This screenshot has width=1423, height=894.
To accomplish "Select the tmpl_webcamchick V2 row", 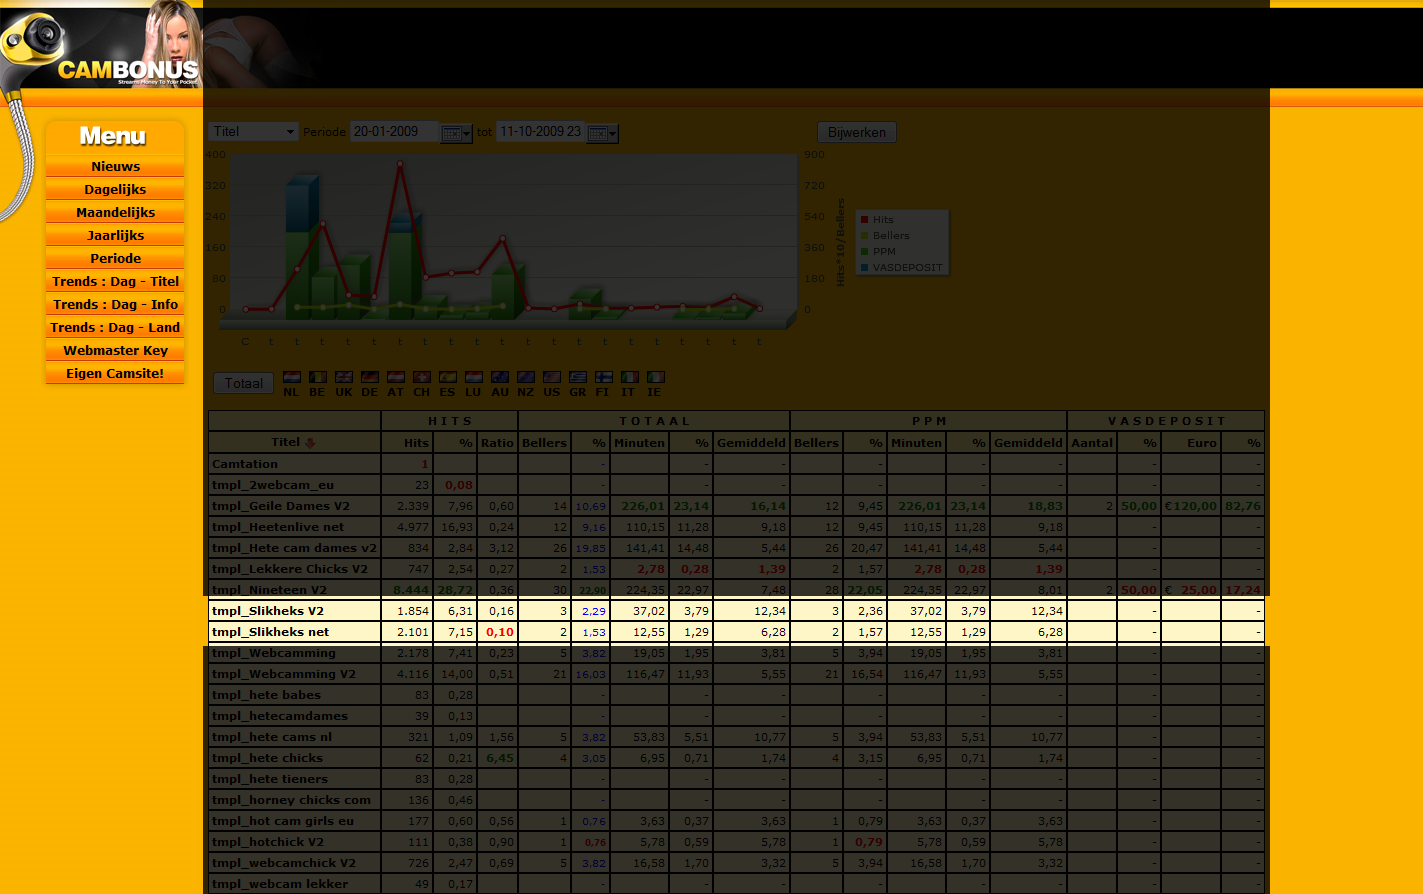I will click(x=736, y=863).
